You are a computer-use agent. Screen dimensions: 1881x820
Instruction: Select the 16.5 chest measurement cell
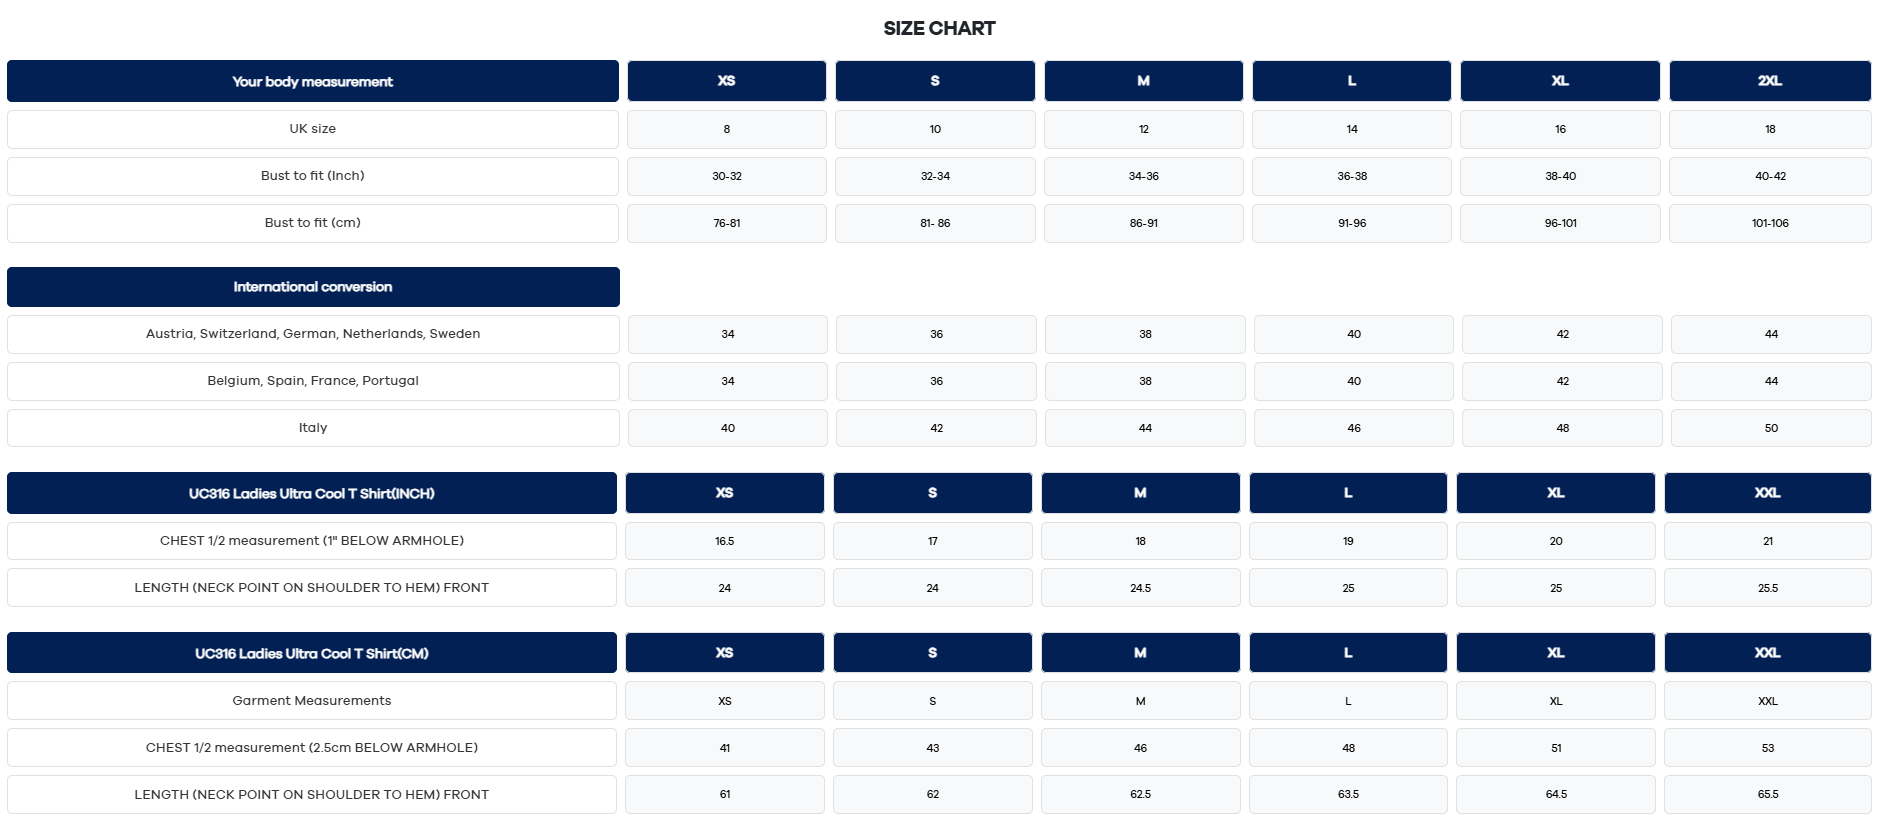pyautogui.click(x=724, y=541)
